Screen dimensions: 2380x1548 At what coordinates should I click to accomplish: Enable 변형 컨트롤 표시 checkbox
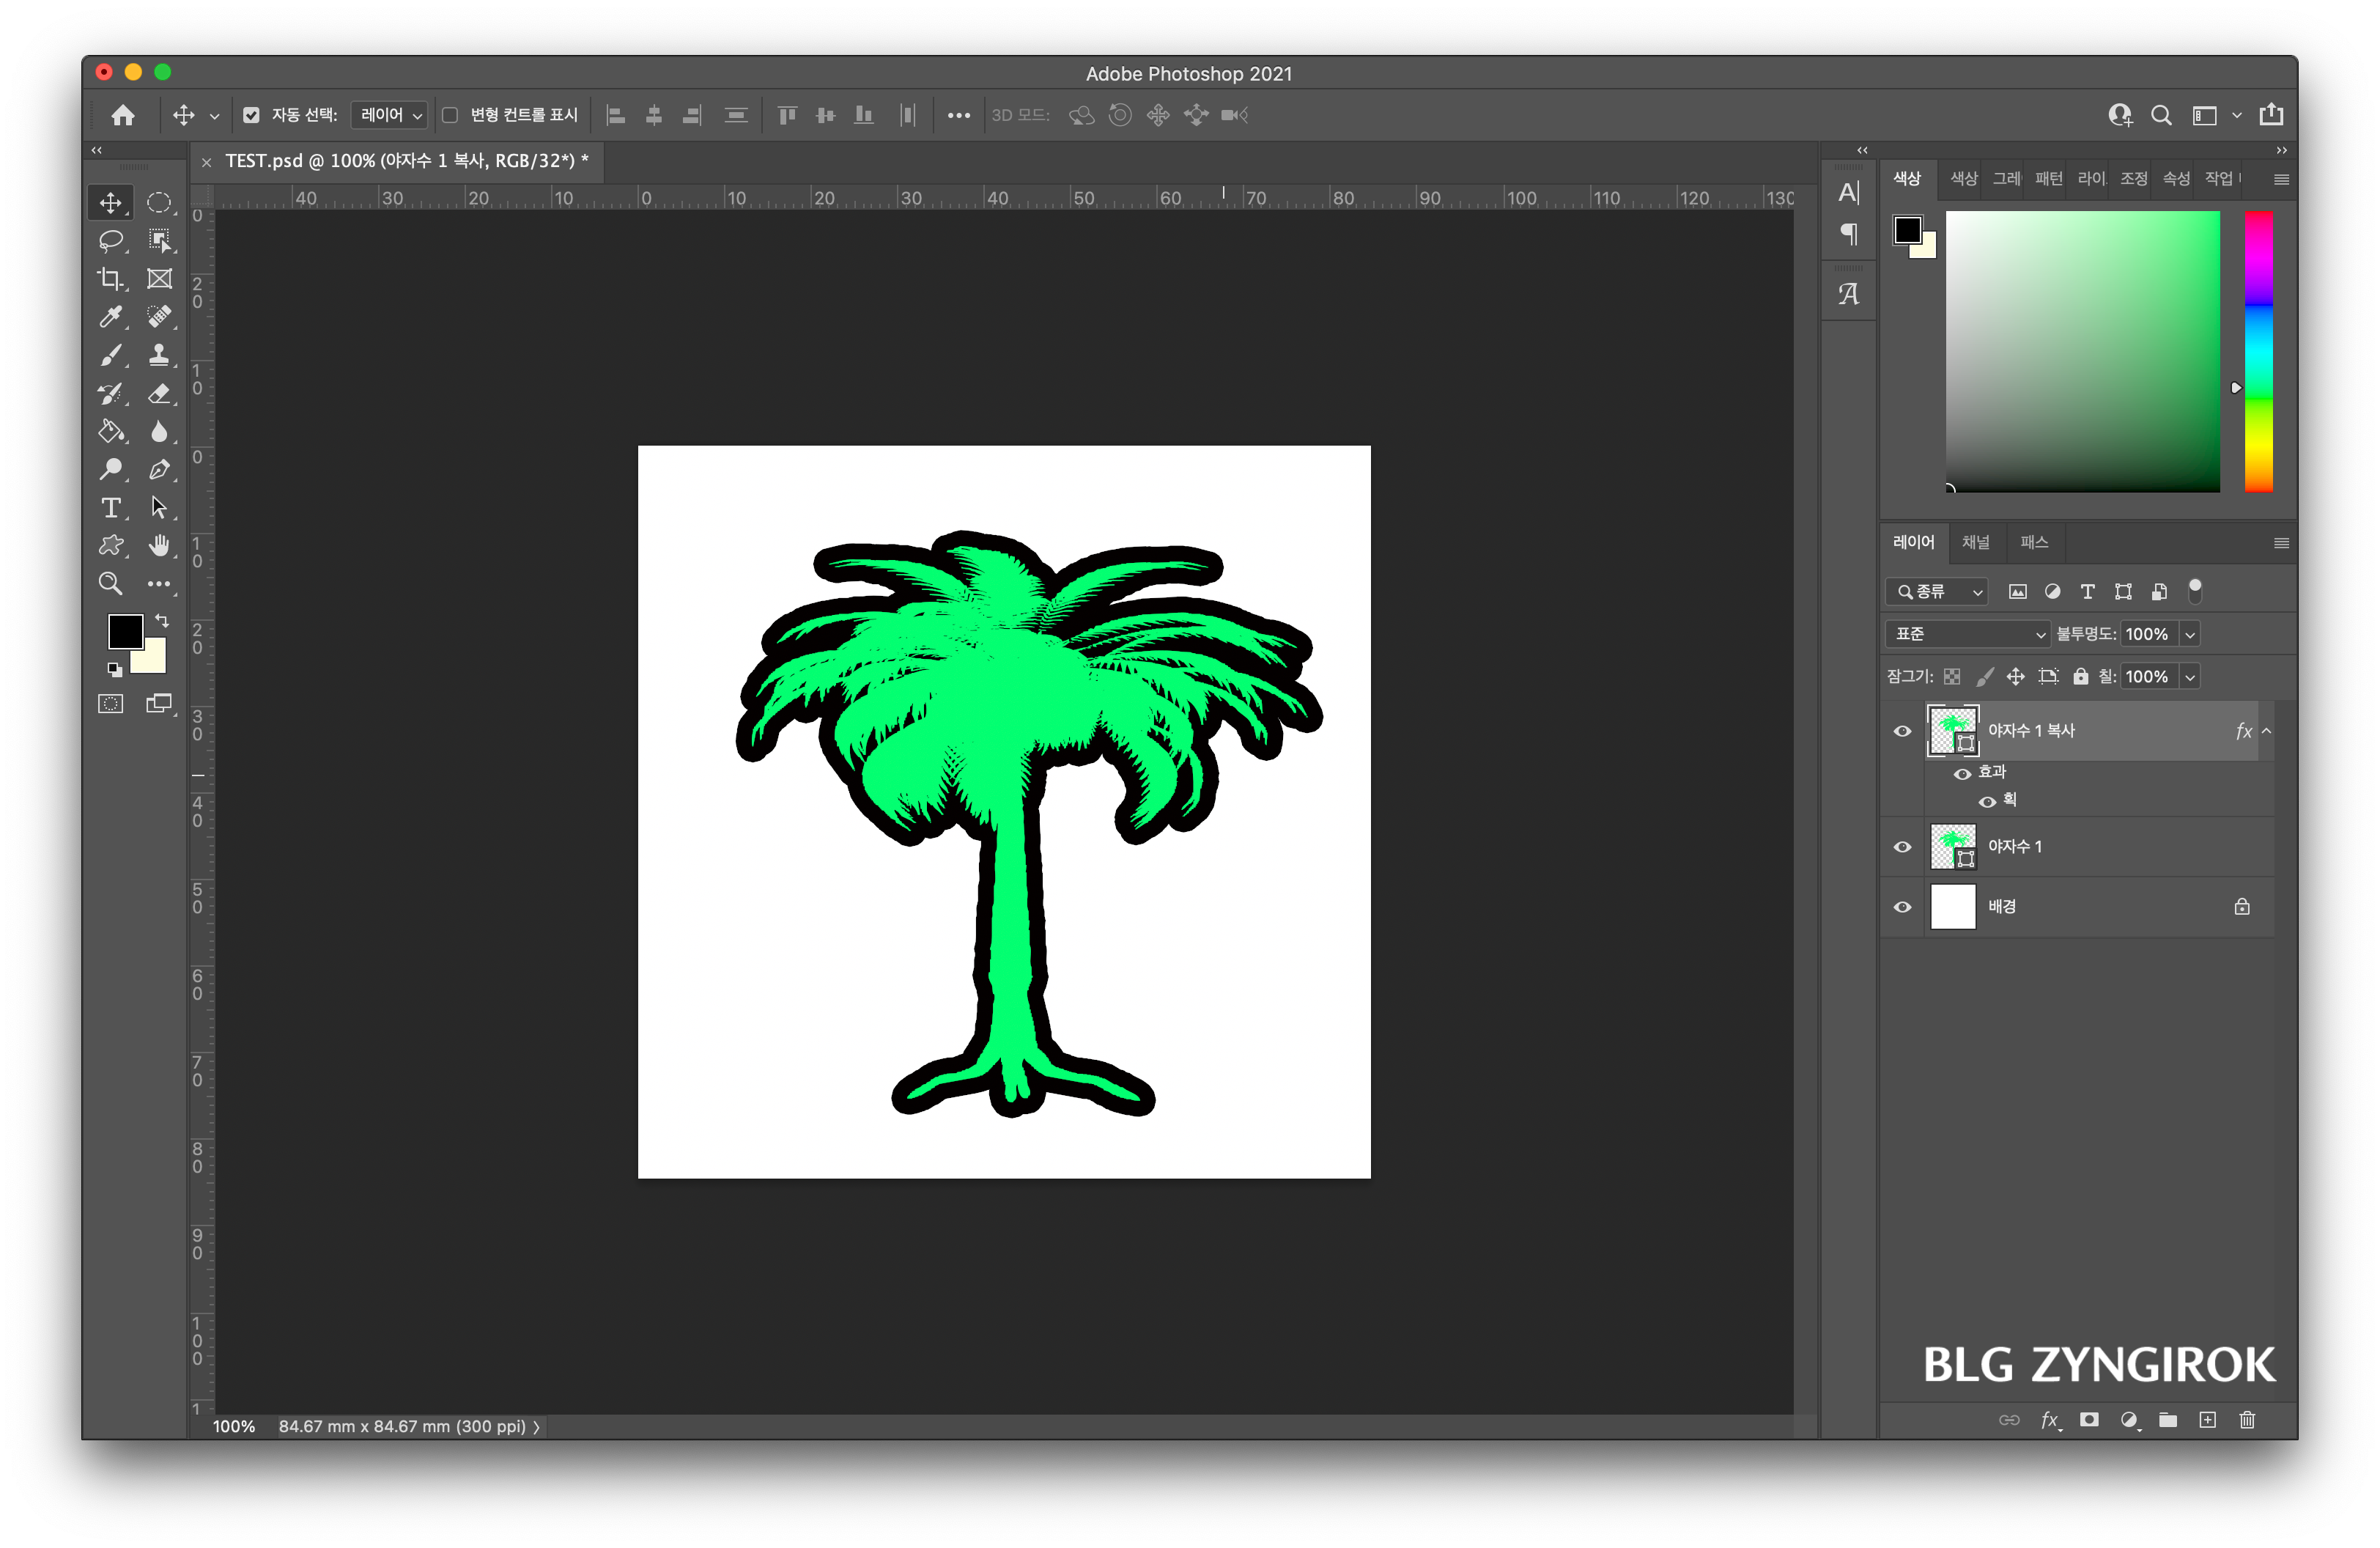pyautogui.click(x=450, y=115)
